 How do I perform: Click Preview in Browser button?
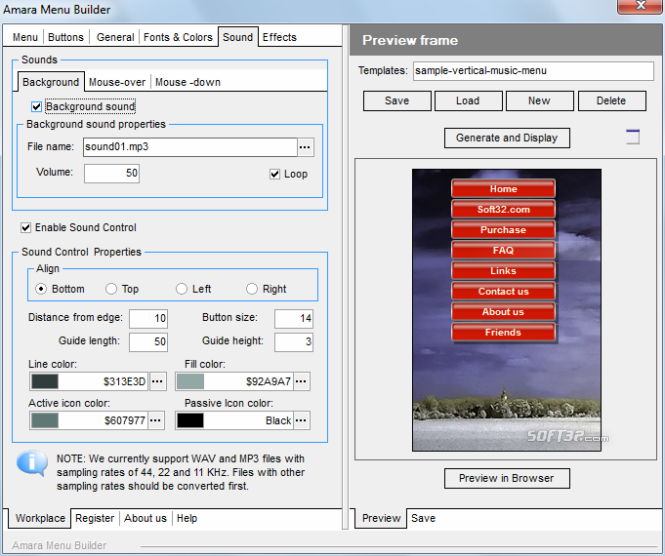(507, 478)
